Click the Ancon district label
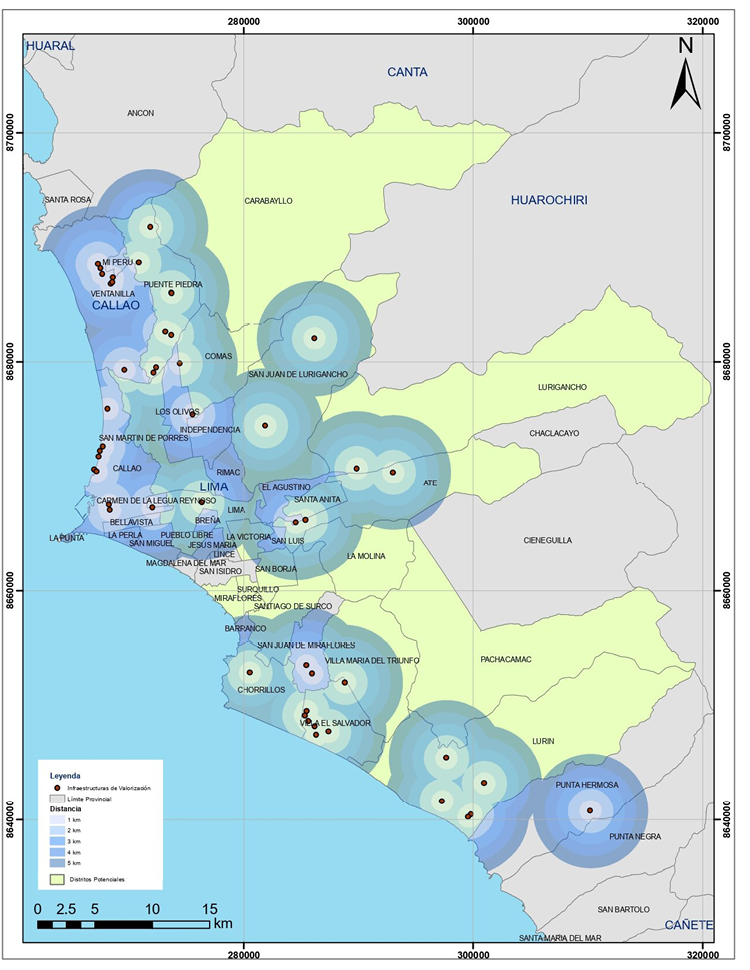This screenshot has width=750, height=970. click(x=141, y=113)
